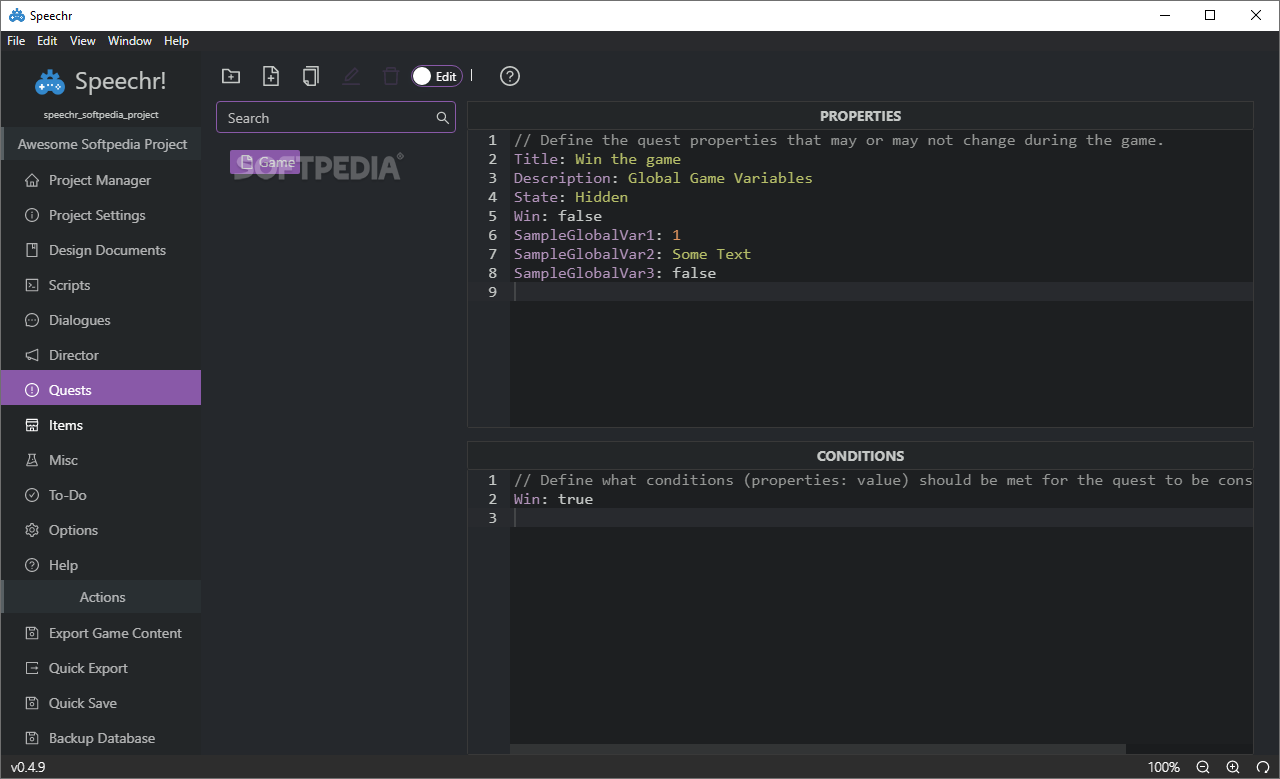Open the View menu
Image resolution: width=1280 pixels, height=779 pixels.
tap(83, 41)
